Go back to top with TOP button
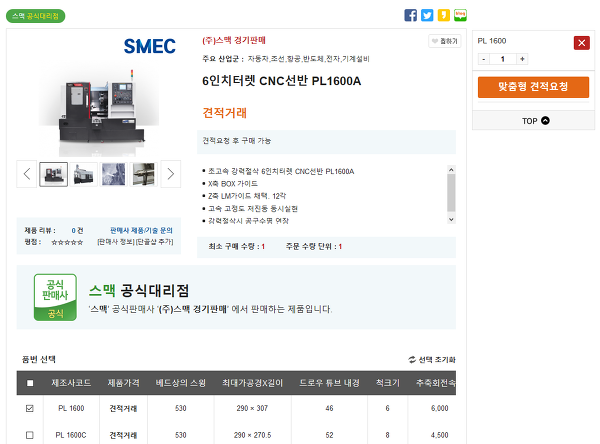 [535, 121]
